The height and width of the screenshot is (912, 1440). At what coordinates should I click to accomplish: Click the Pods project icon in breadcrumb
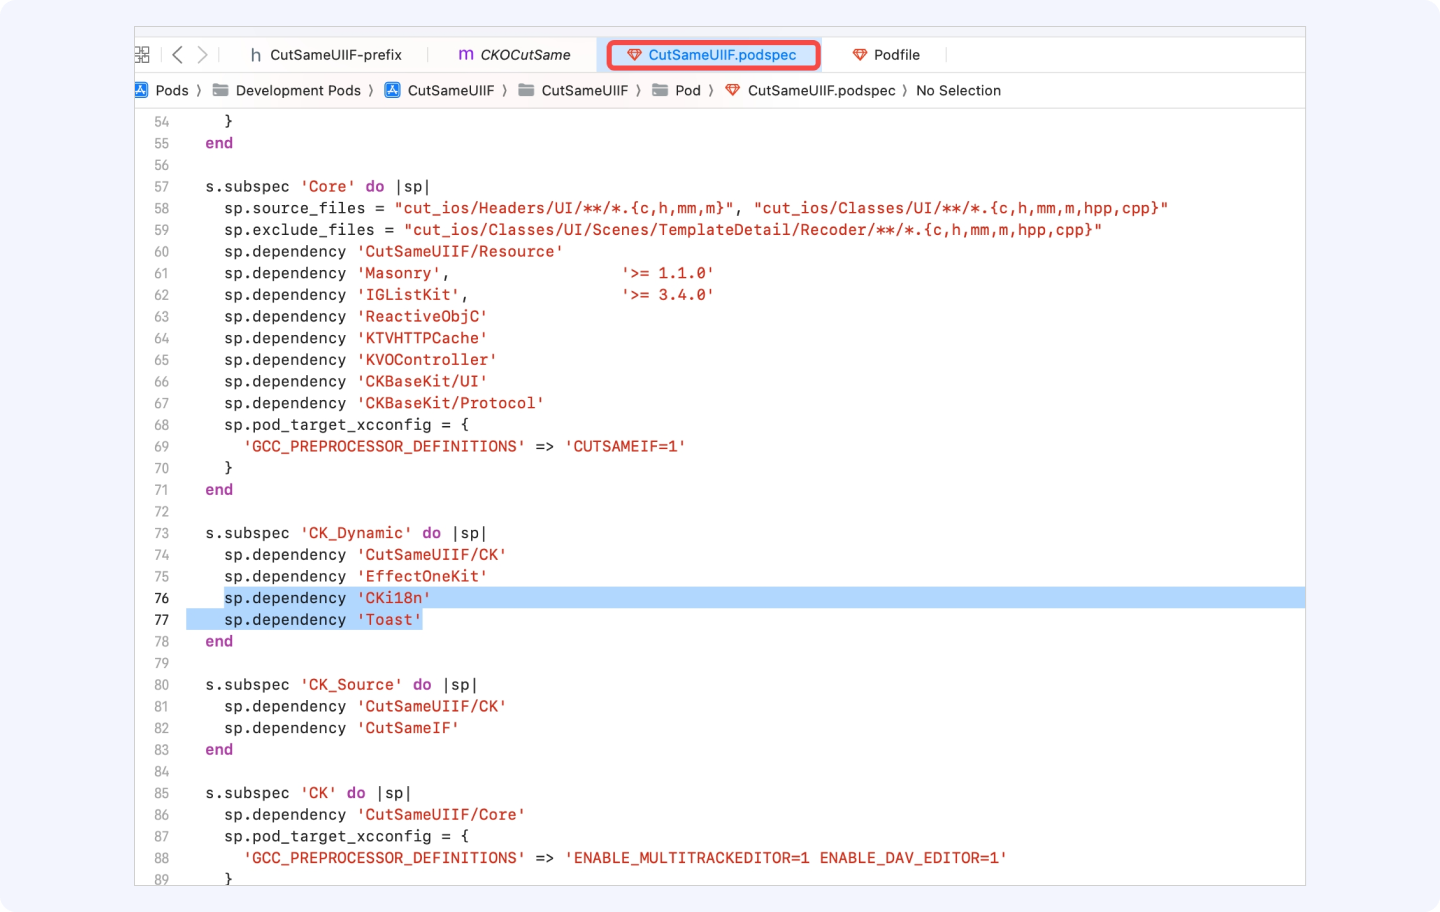(141, 90)
